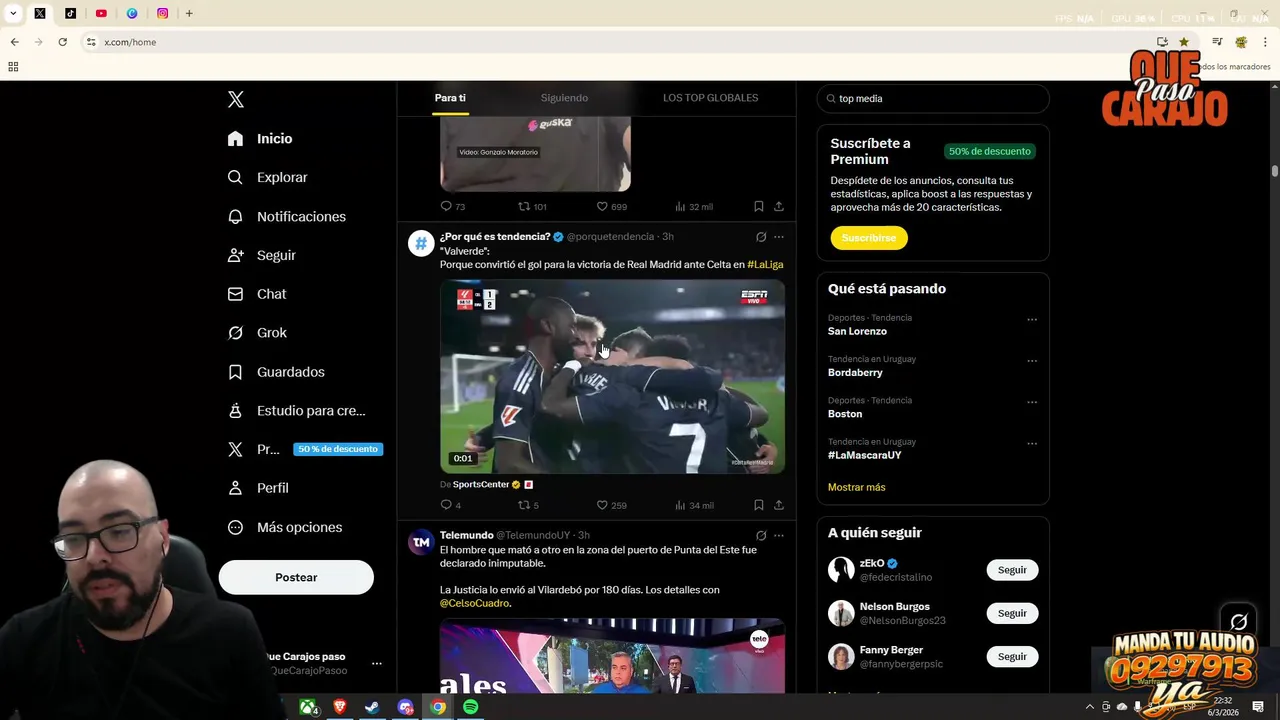Screen dimensions: 1280x720
Task: Open Notificaciones in the sidebar
Action: coord(286,216)
